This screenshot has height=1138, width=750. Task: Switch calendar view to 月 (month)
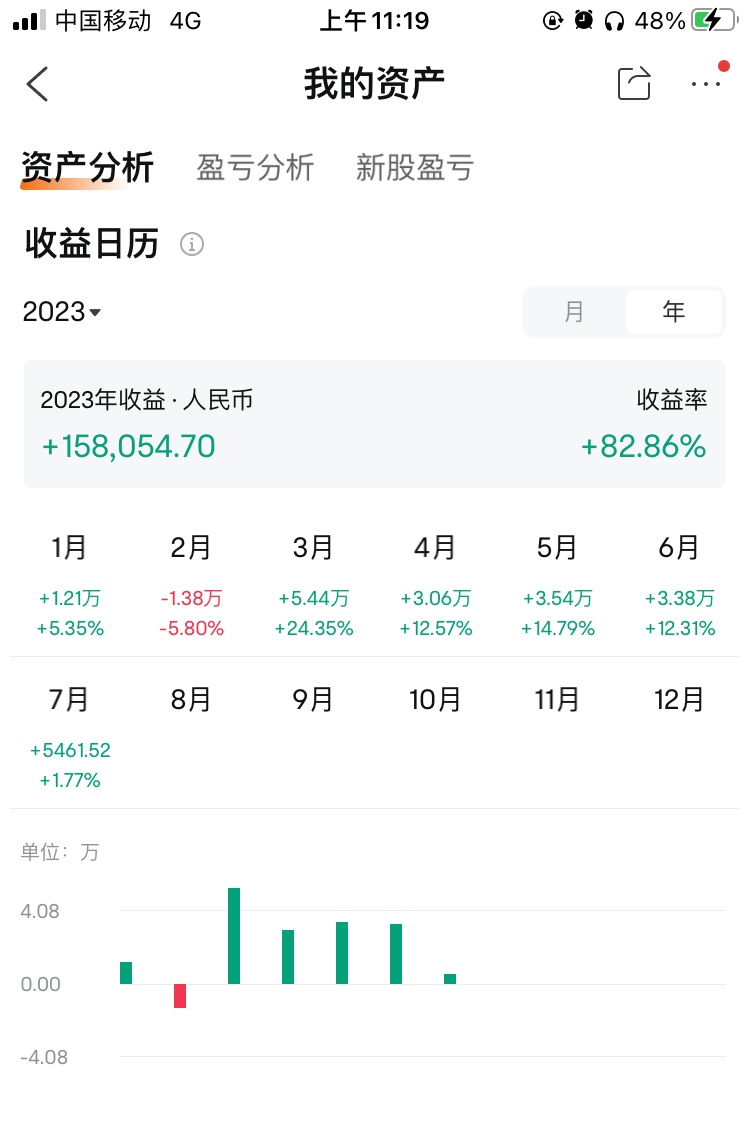pyautogui.click(x=574, y=312)
